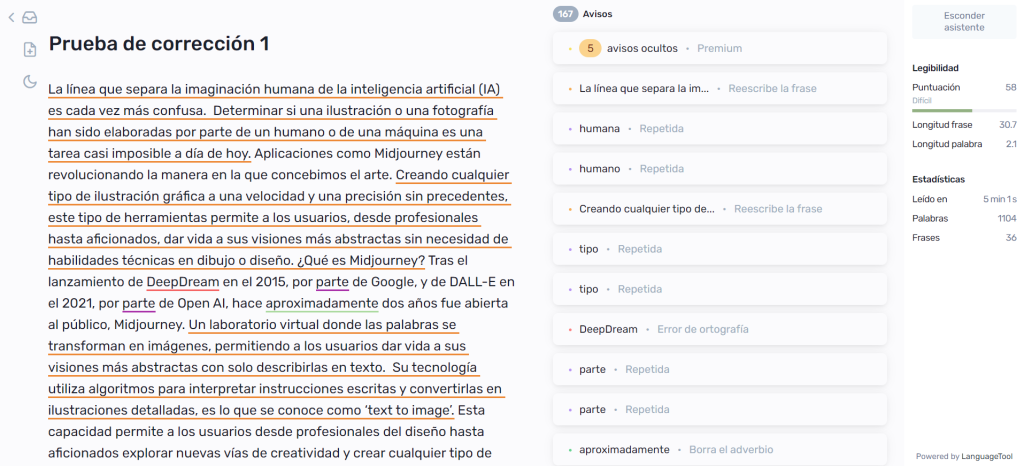This screenshot has width=1024, height=466.
Task: Click the back chevron arrow
Action: [12, 17]
